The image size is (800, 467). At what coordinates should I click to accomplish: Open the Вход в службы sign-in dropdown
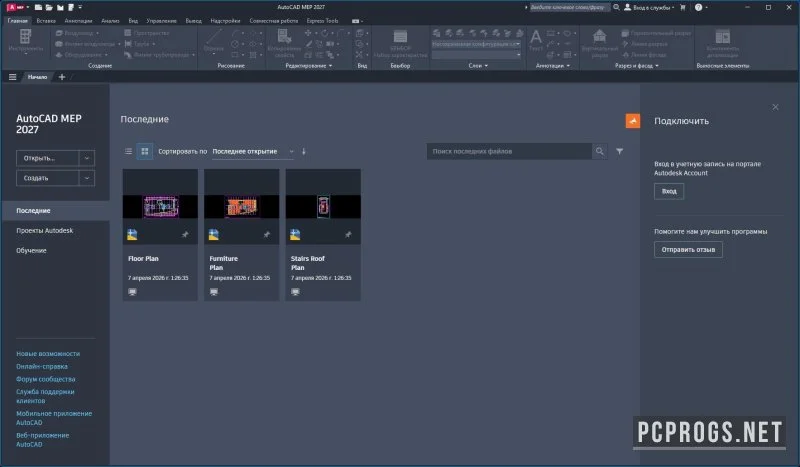(x=649, y=7)
